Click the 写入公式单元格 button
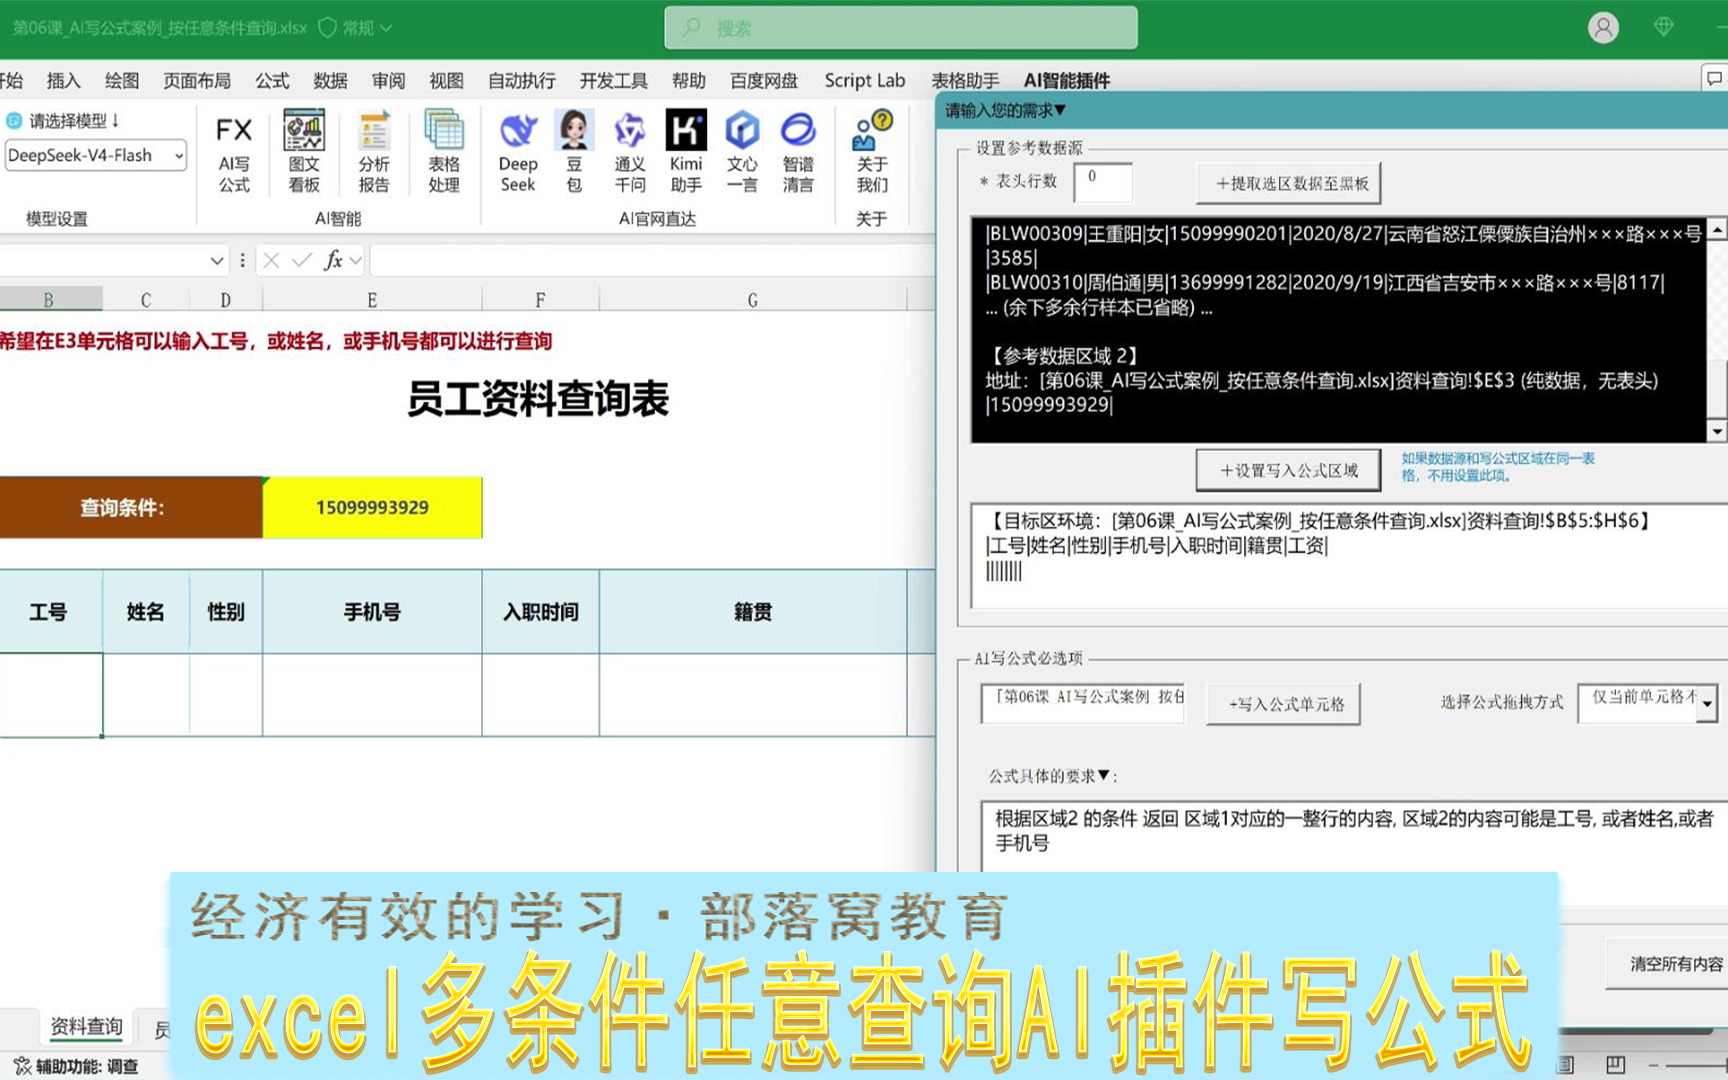The height and width of the screenshot is (1080, 1728). [1284, 704]
